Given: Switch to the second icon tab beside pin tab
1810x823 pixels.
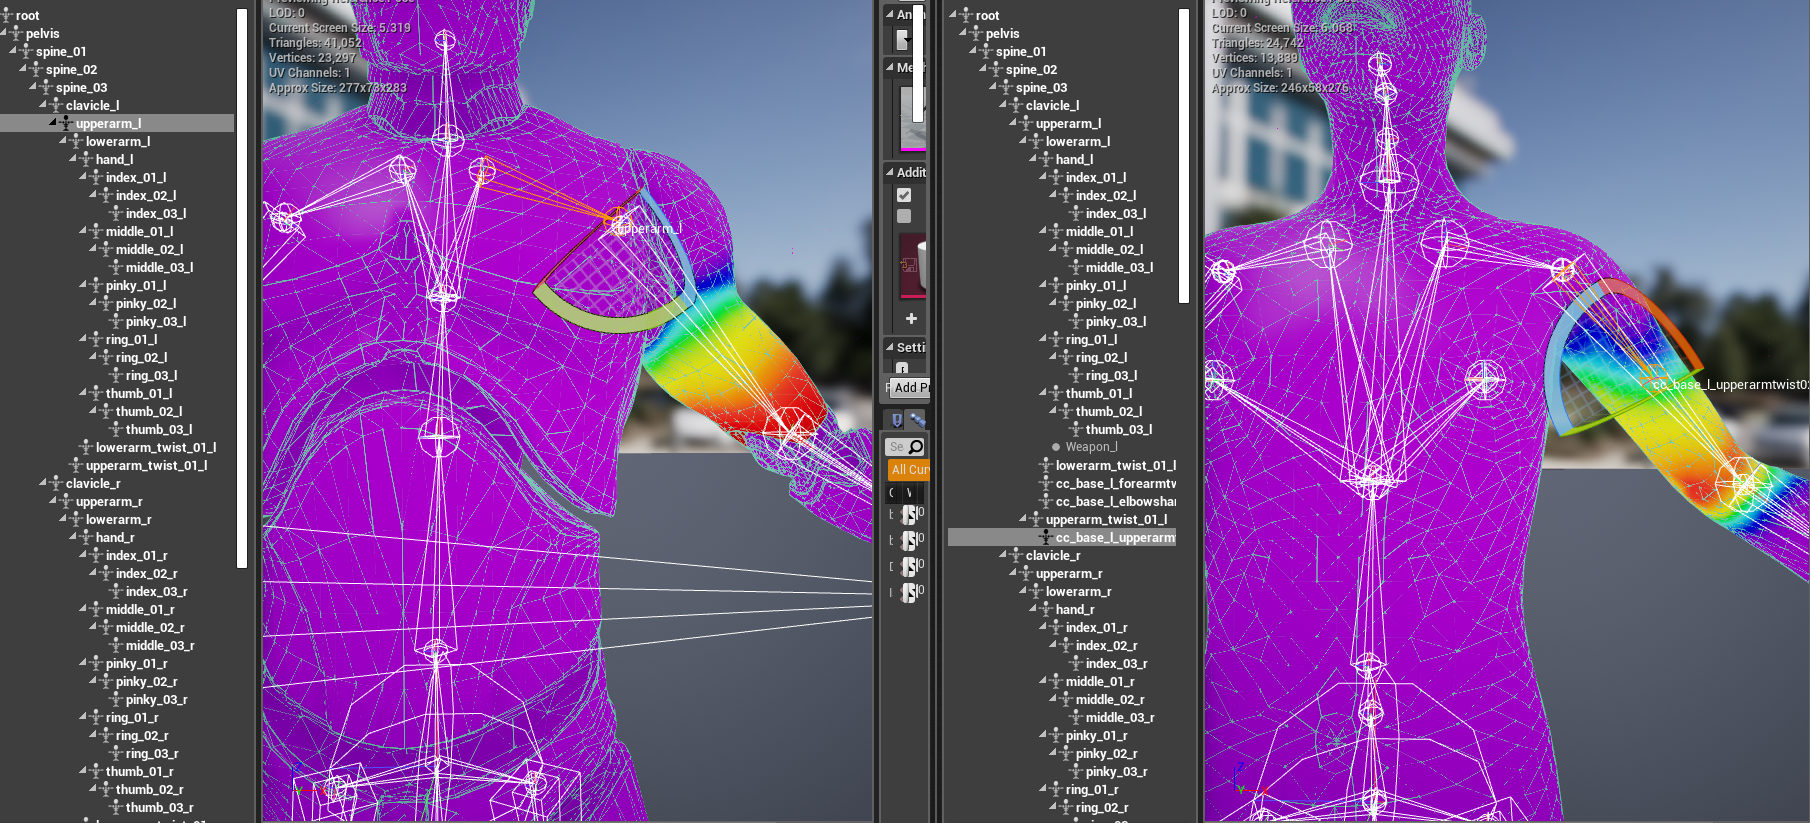Looking at the screenshot, I should pos(918,420).
